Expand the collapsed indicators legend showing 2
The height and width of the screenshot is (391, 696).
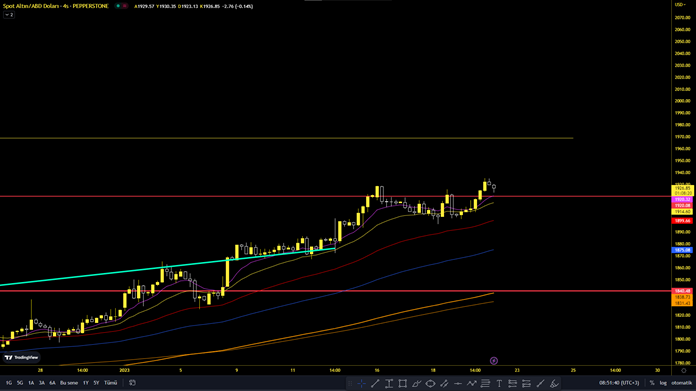tap(9, 15)
